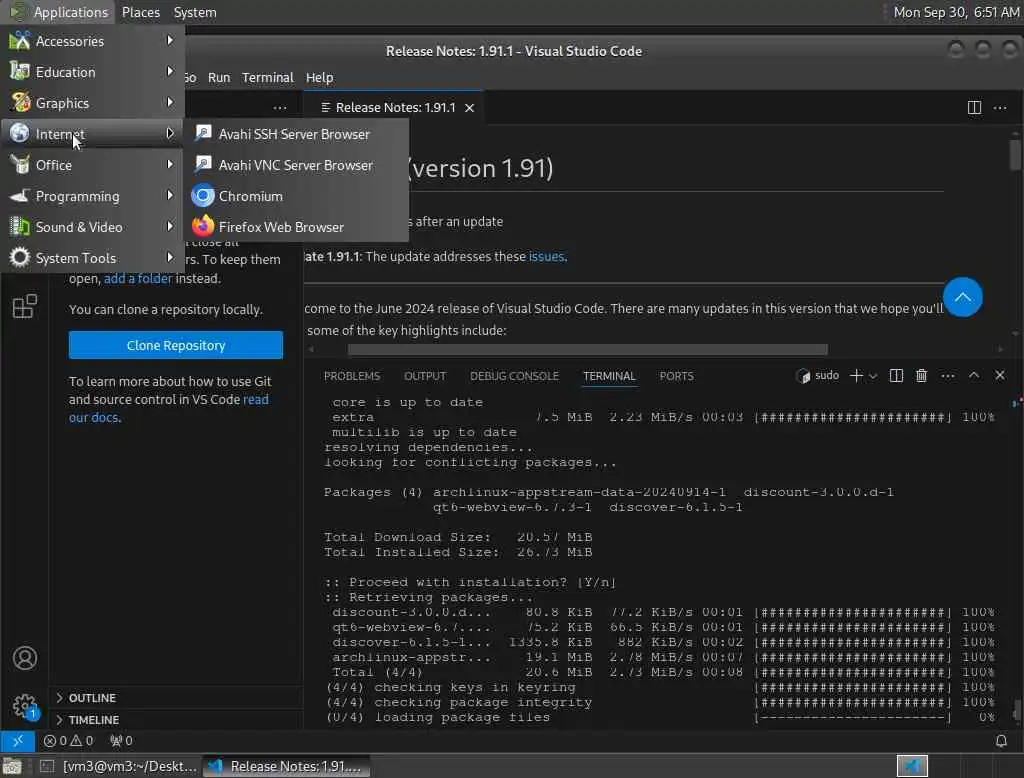Click the blue scroll-to-top round button

point(962,297)
